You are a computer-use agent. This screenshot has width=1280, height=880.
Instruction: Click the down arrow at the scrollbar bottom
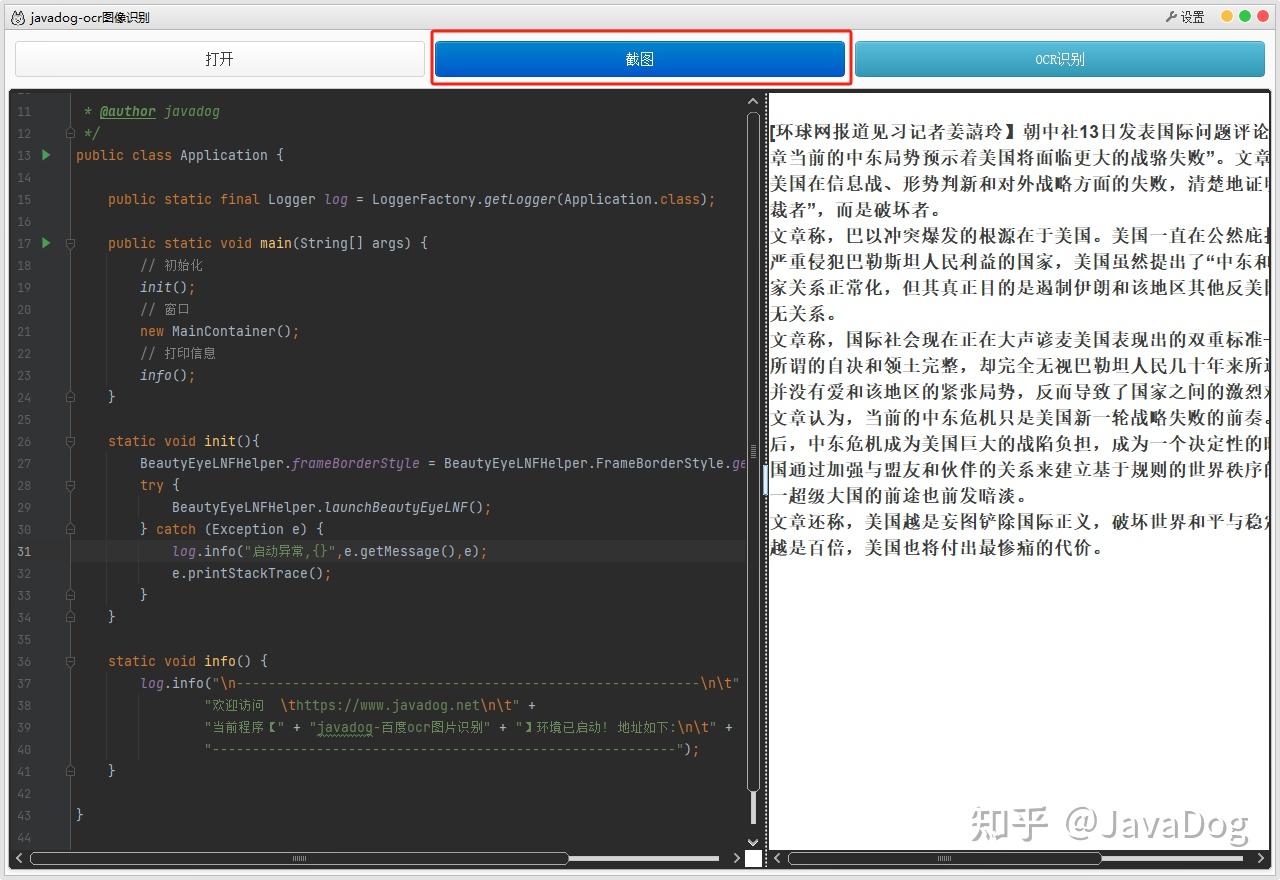click(753, 843)
